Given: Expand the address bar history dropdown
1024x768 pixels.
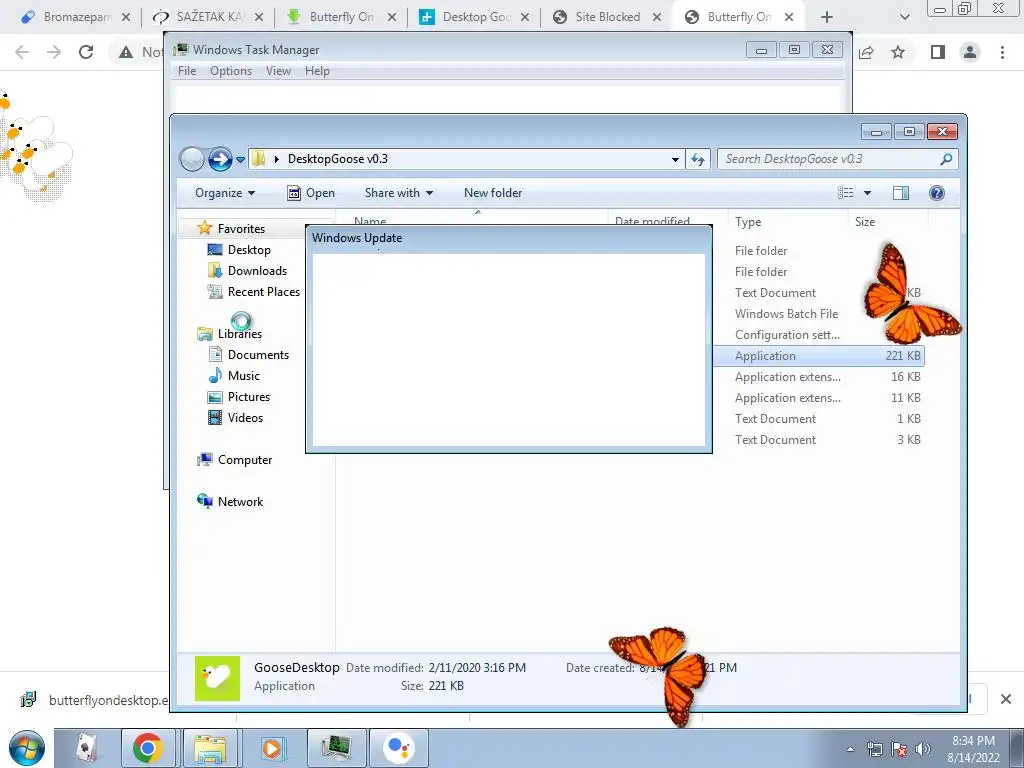Looking at the screenshot, I should click(x=675, y=159).
